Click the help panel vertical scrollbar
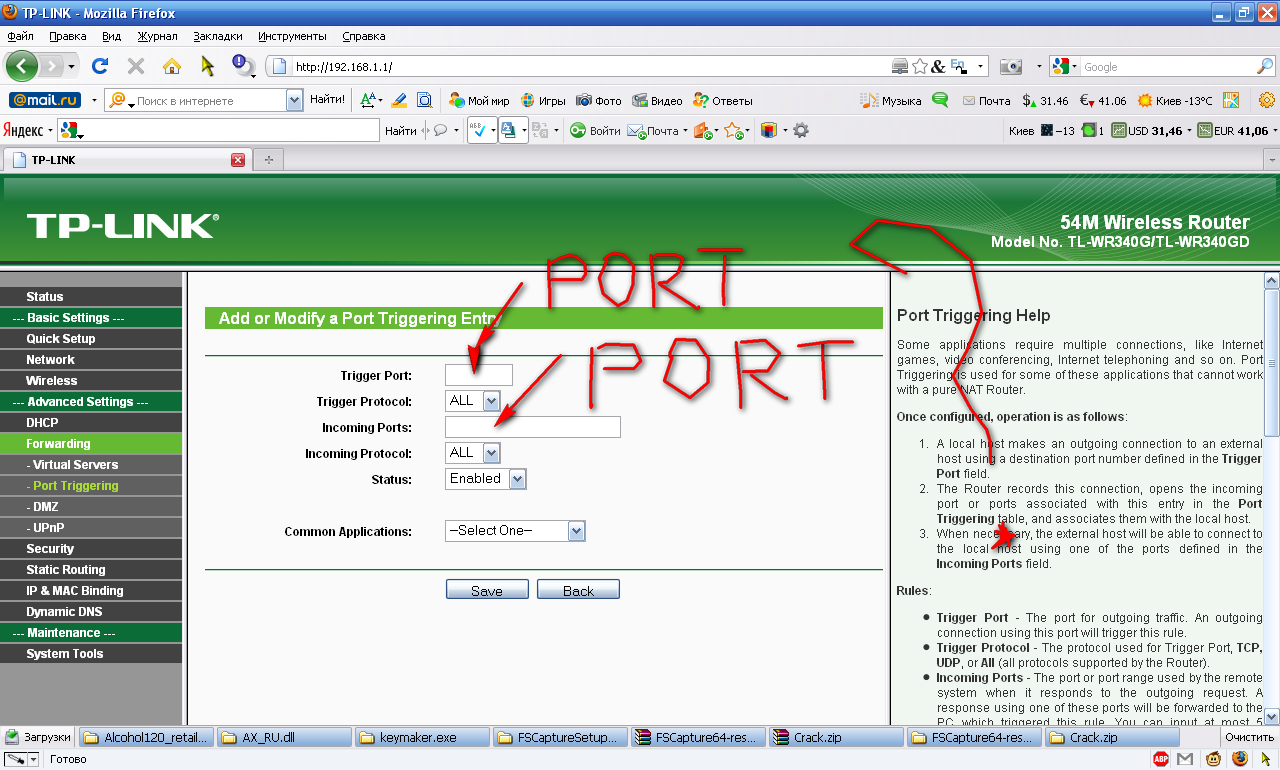Image resolution: width=1280 pixels, height=770 pixels. (1272, 498)
